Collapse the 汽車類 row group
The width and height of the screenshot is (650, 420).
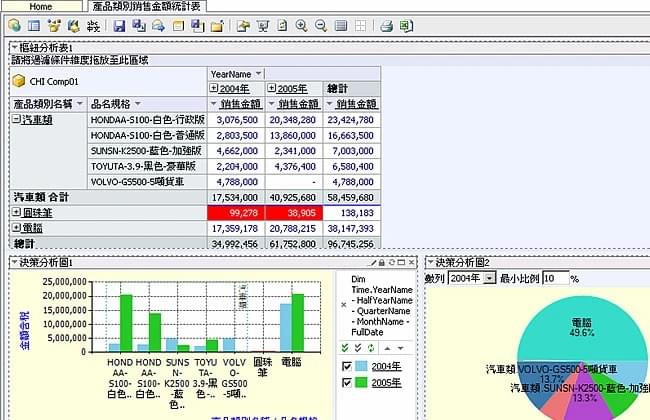click(16, 119)
